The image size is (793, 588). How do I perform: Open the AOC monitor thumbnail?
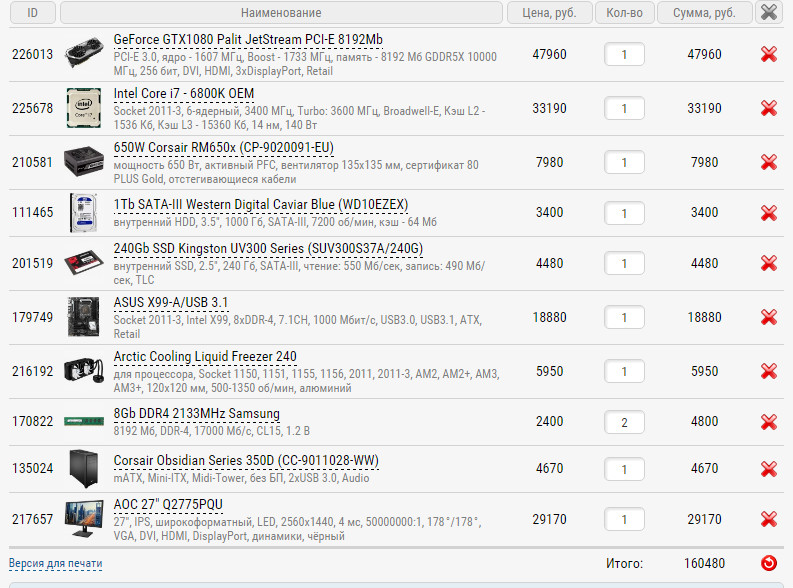pos(84,519)
